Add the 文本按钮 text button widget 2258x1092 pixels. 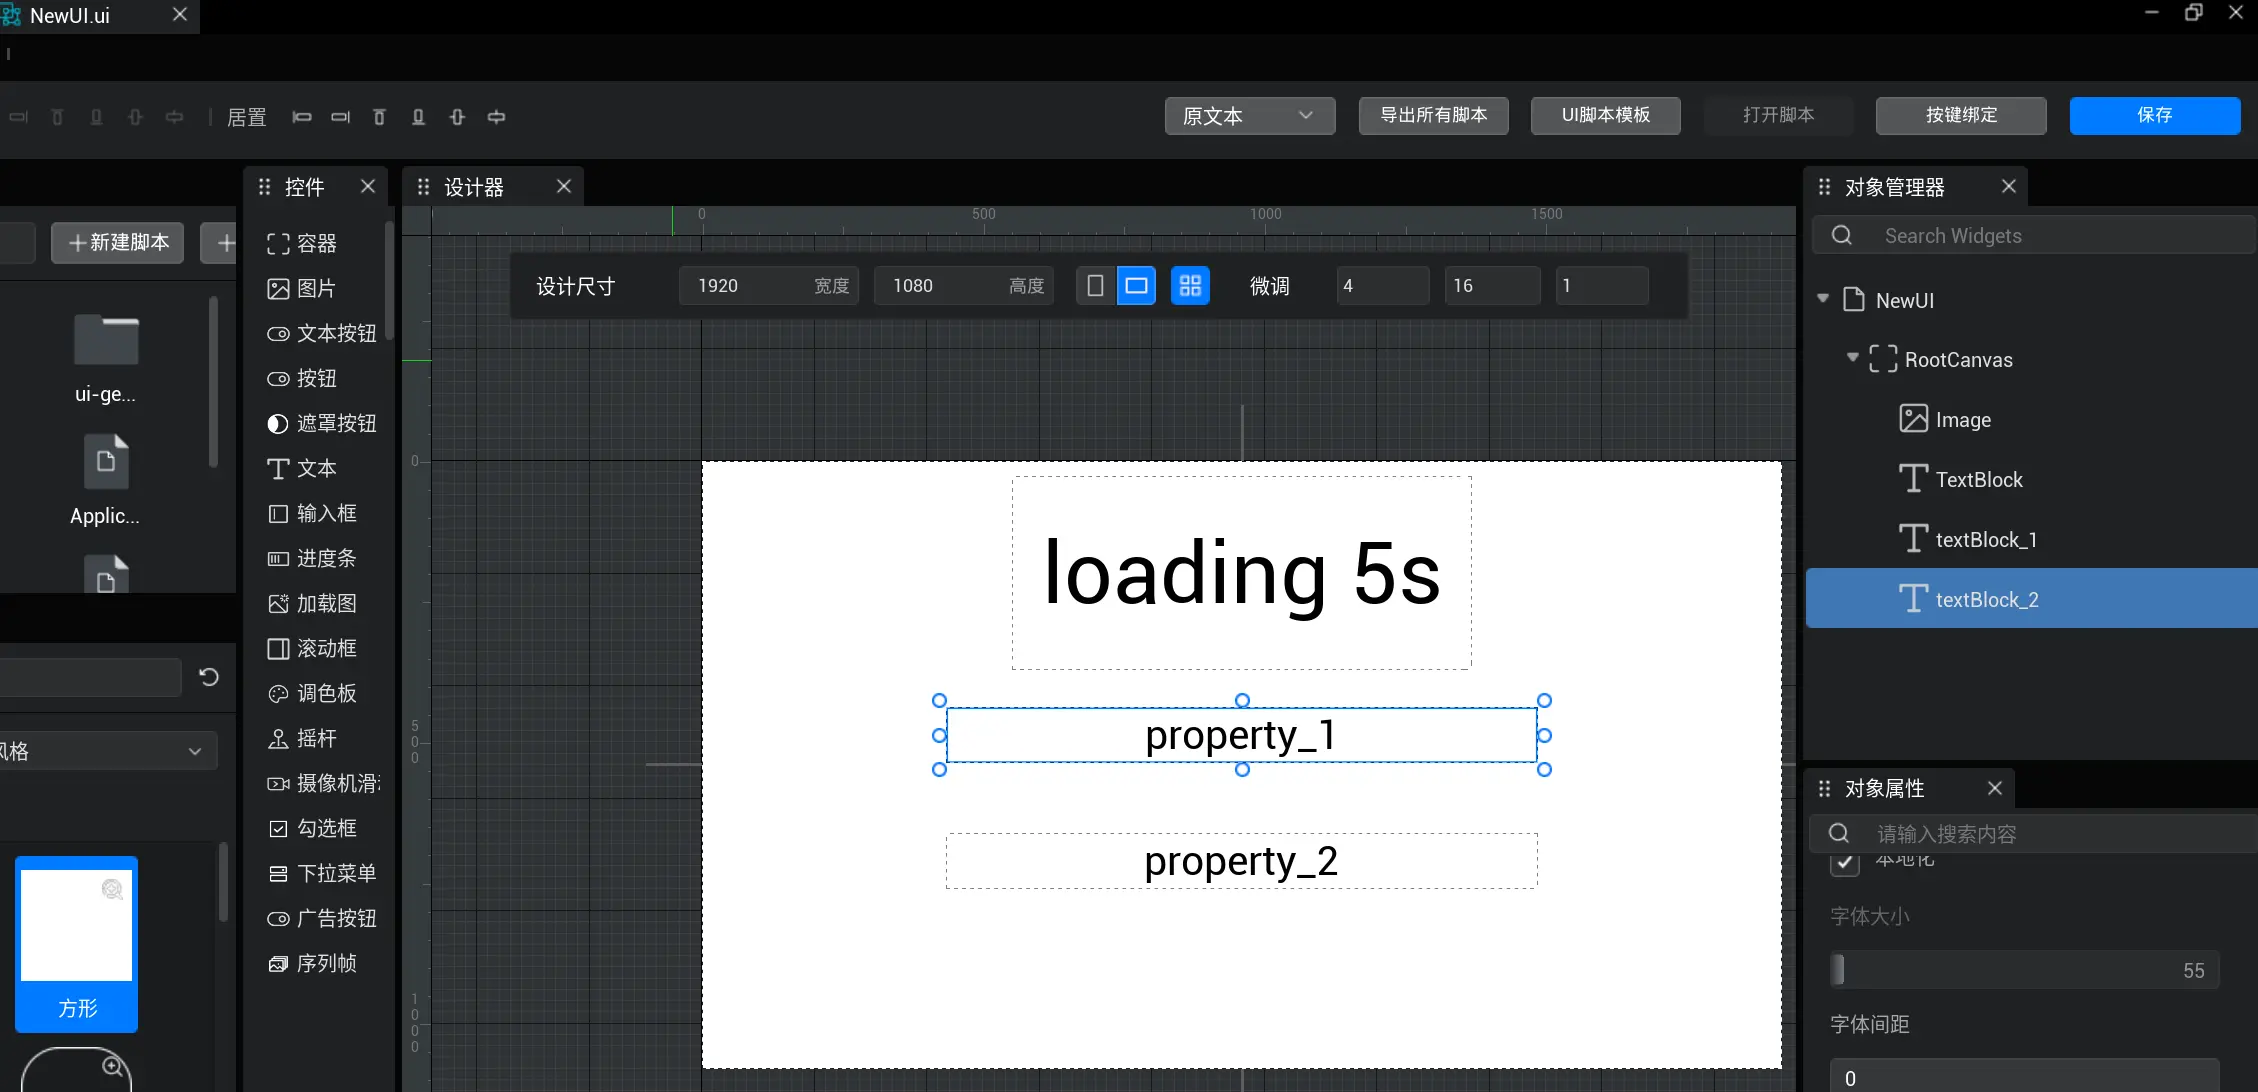[321, 334]
